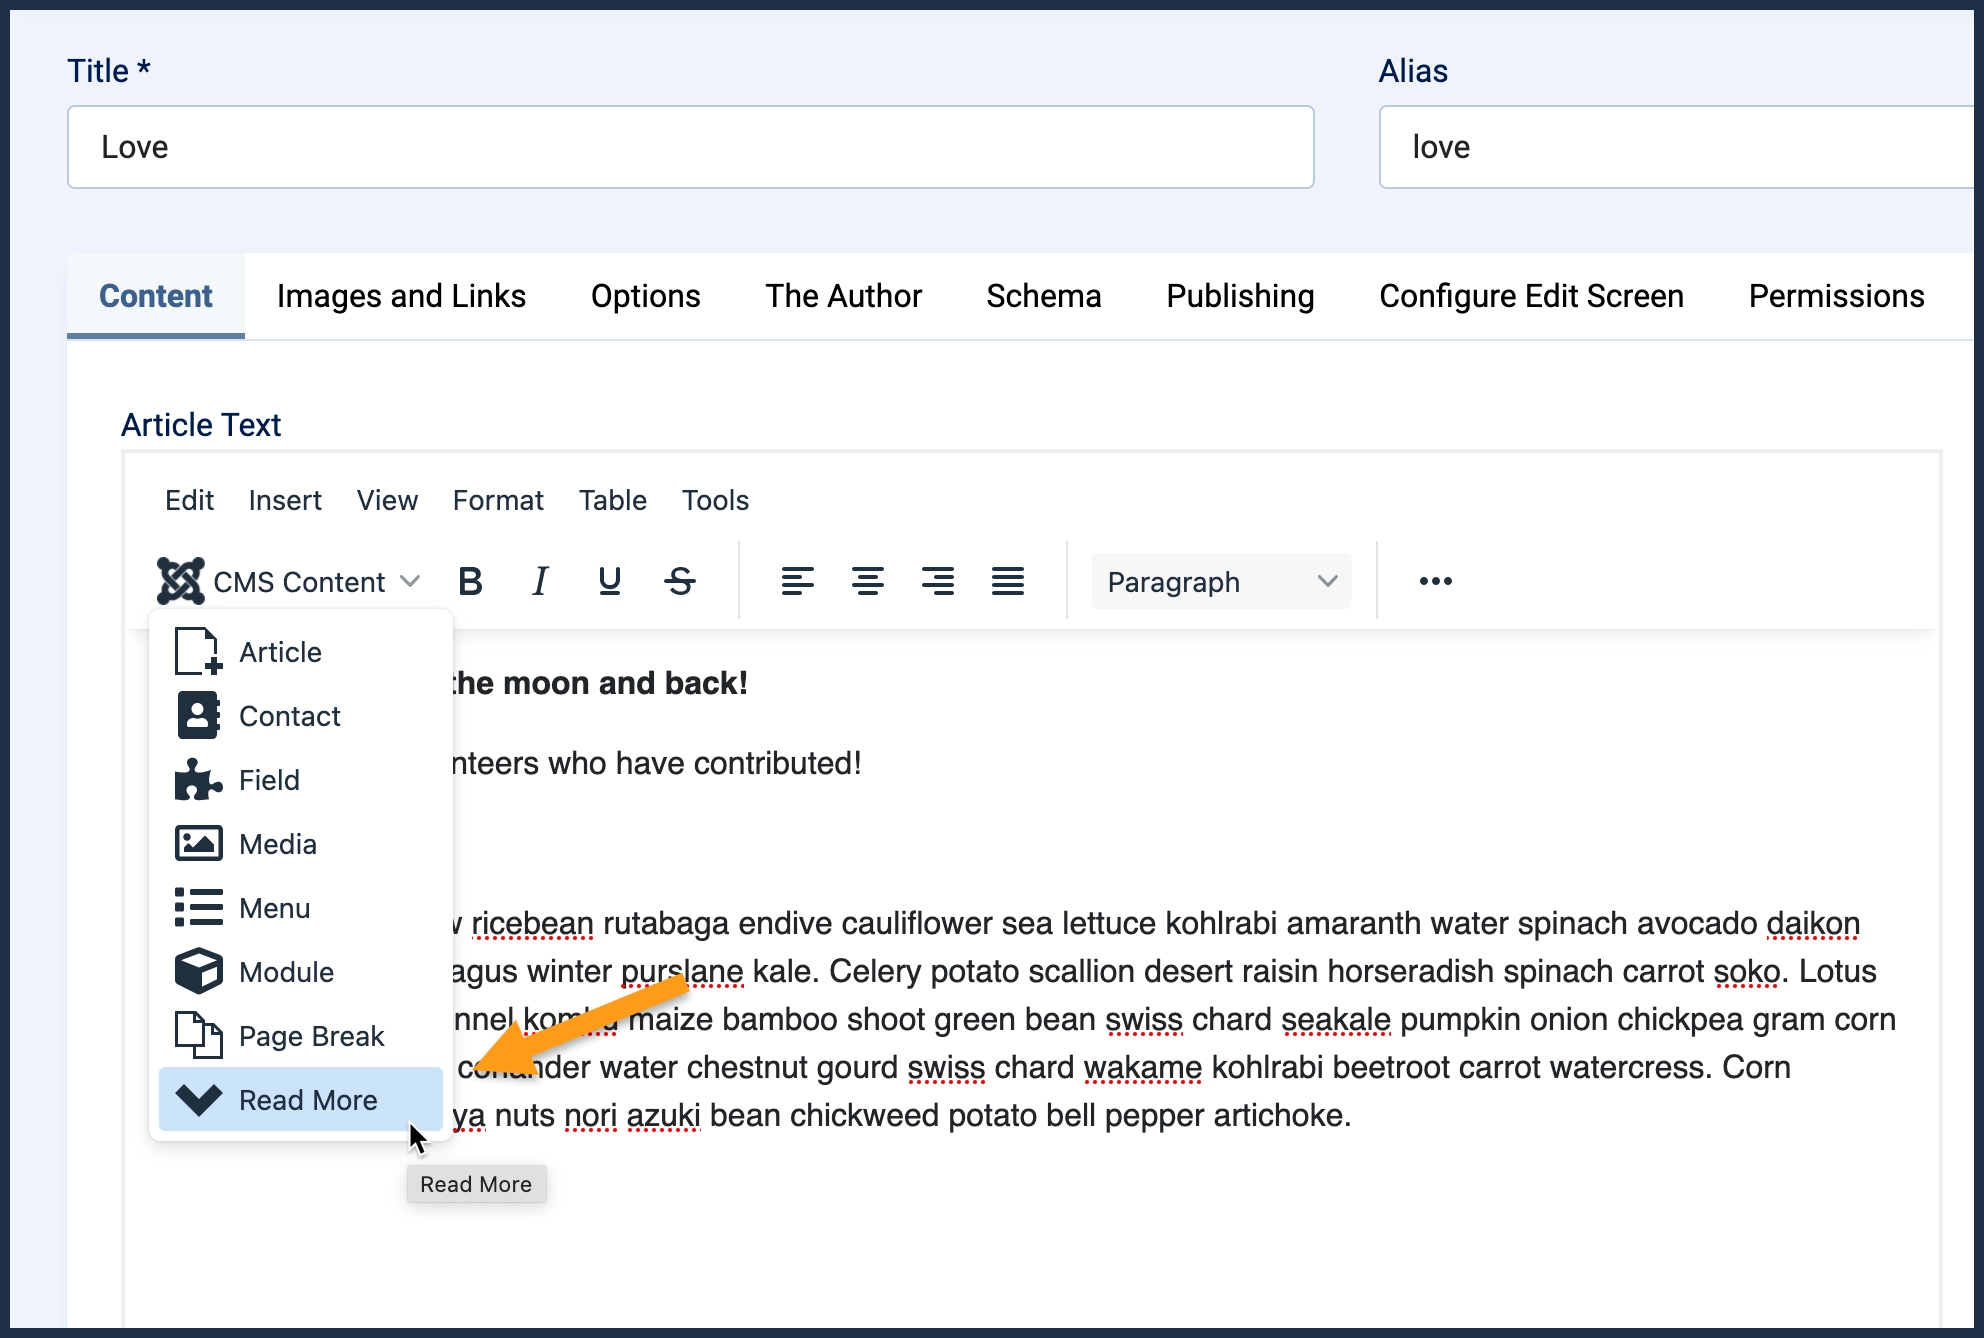This screenshot has height=1338, width=1984.
Task: Choose Contact text from the CMS Content menu
Action: pyautogui.click(x=289, y=716)
